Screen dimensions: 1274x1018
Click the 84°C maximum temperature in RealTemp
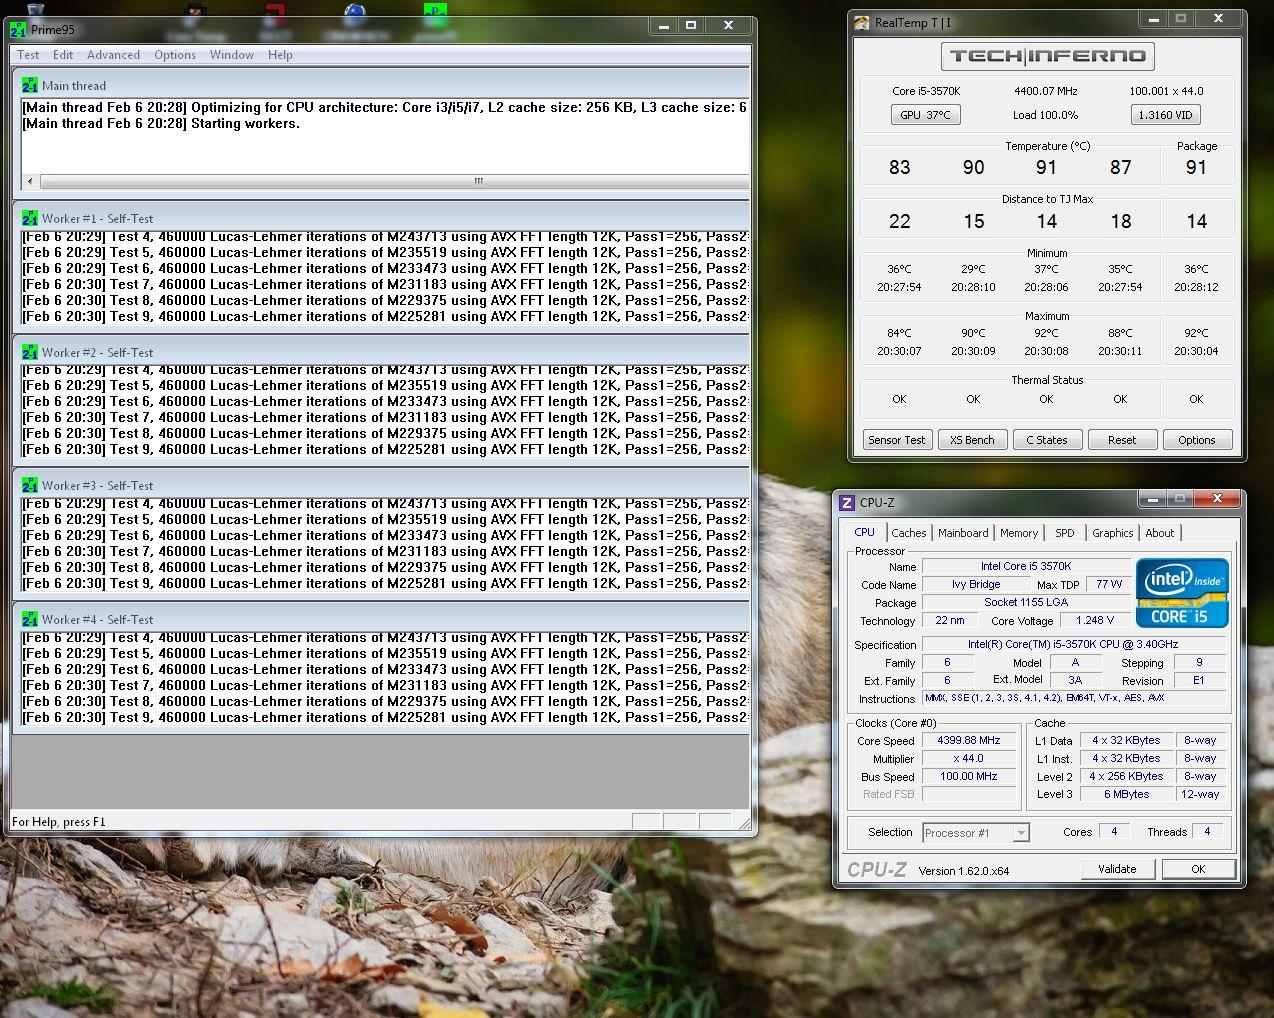[900, 333]
